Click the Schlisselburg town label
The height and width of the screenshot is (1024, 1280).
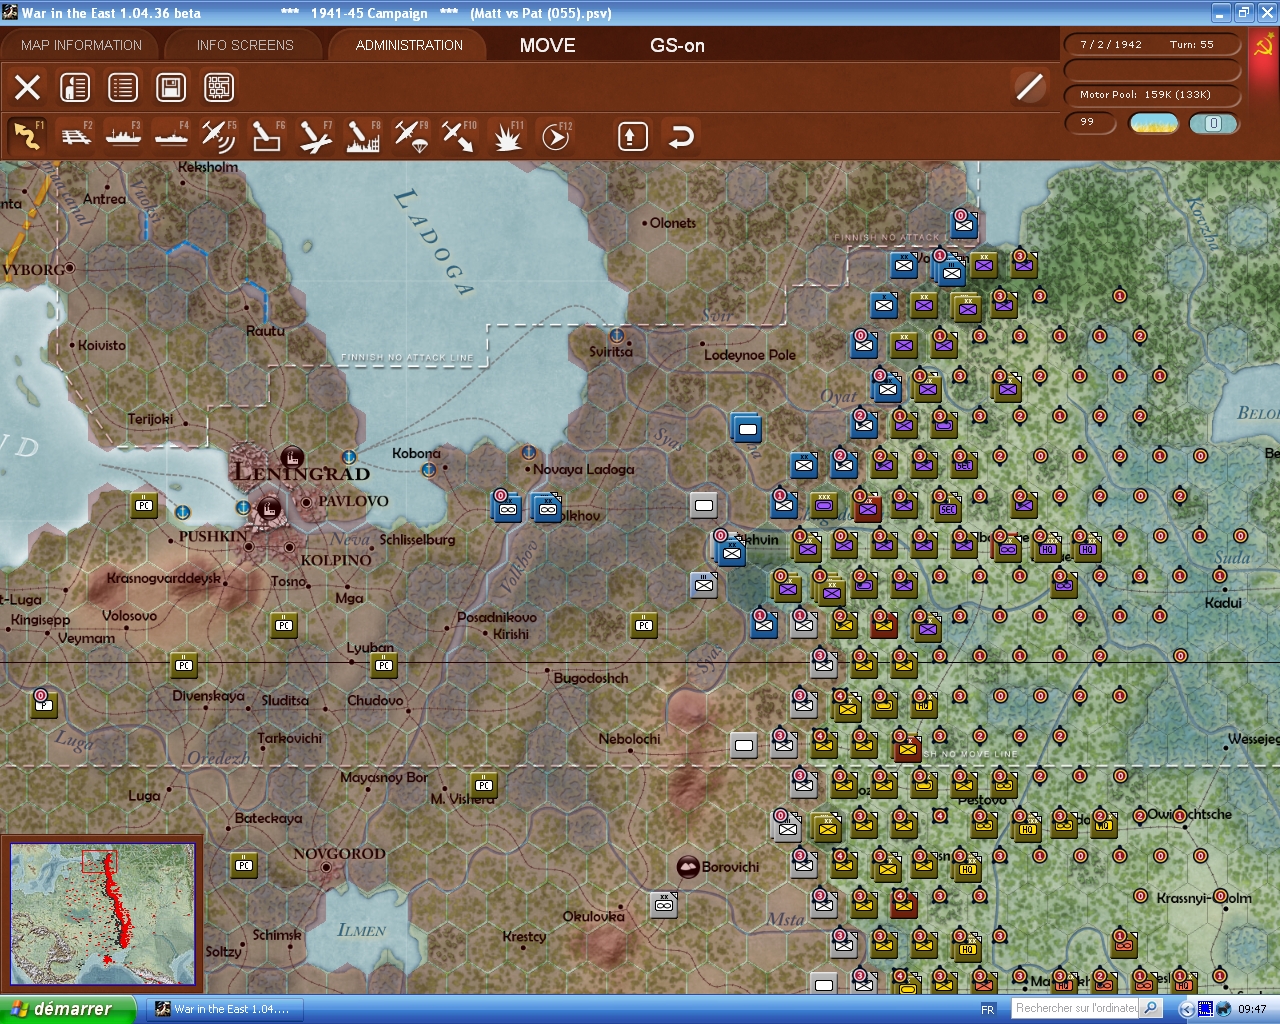(x=417, y=540)
